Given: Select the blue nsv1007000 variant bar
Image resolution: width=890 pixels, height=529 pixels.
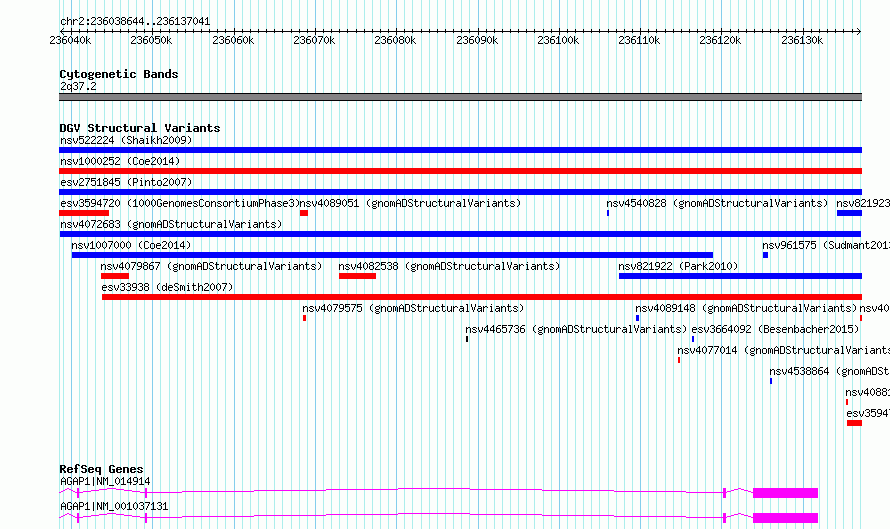Looking at the screenshot, I should click(x=392, y=255).
